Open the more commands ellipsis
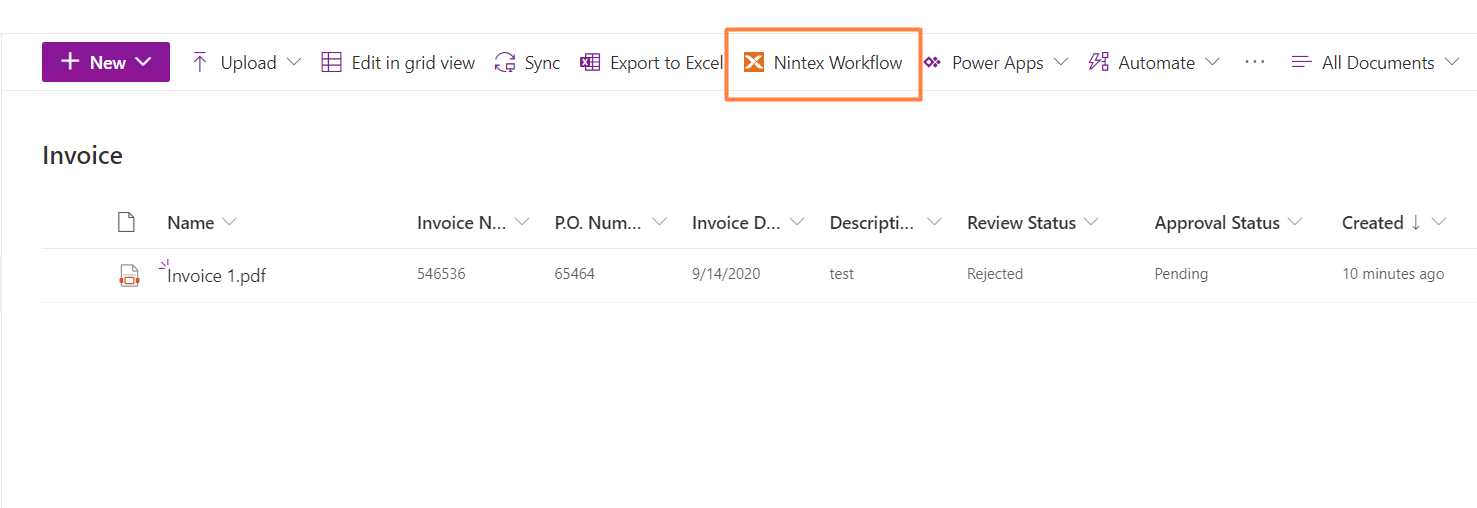 pos(1255,62)
